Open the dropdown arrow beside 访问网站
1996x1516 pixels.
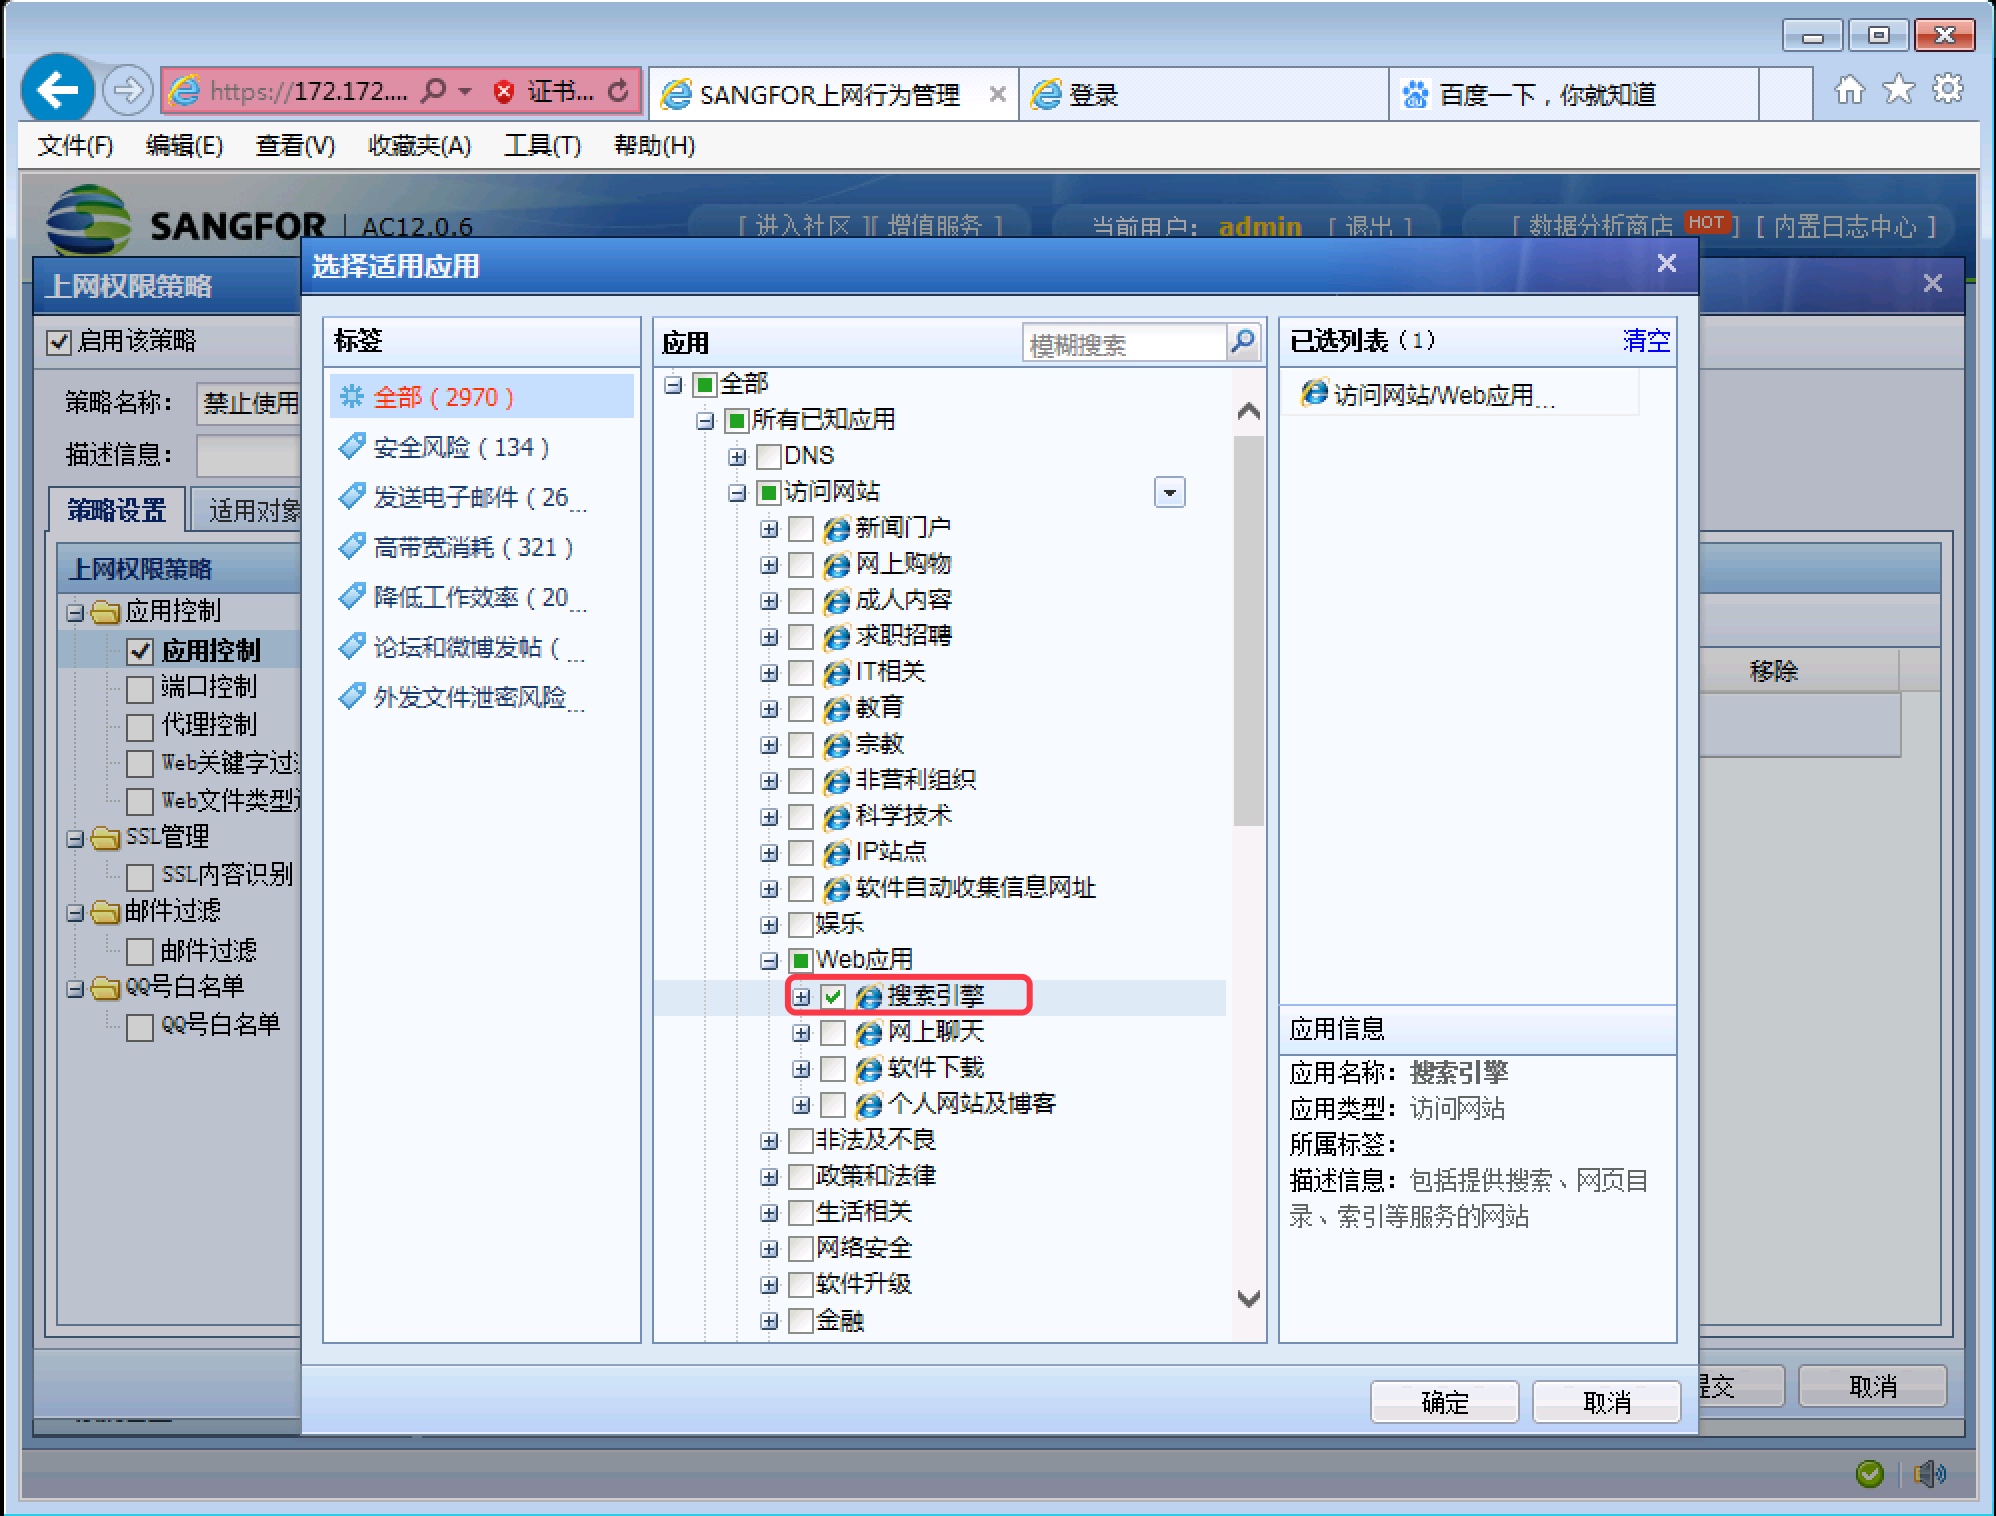(x=1169, y=492)
